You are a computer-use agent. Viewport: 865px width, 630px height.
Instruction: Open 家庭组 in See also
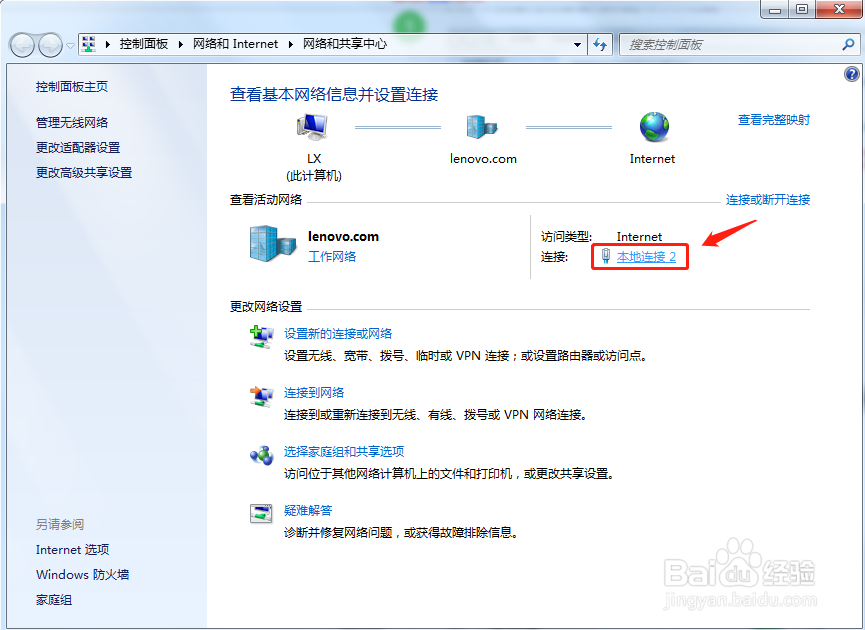[x=54, y=600]
